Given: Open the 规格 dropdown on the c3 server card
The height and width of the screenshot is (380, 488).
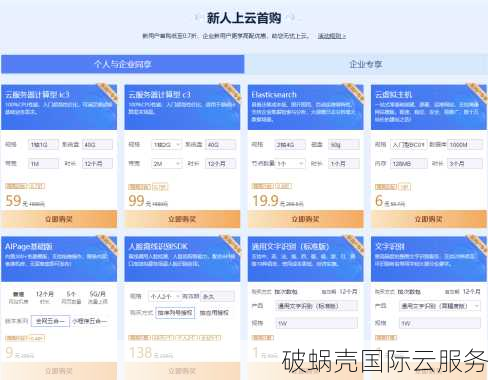Looking at the screenshot, I should click(167, 145).
